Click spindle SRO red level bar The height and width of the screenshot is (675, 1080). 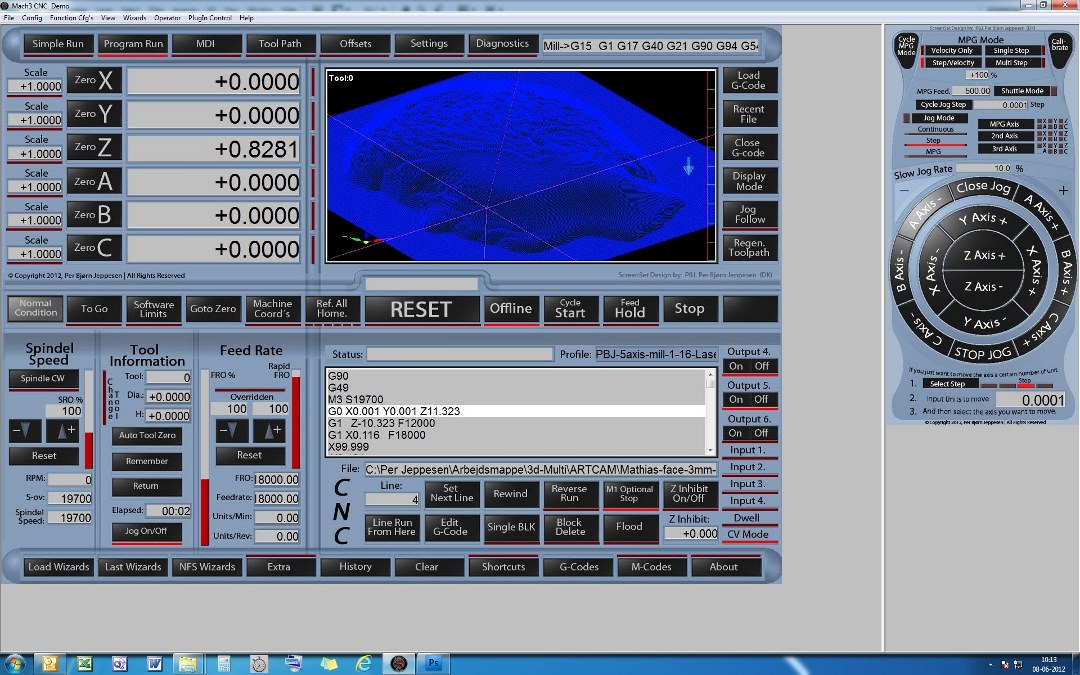tap(89, 450)
